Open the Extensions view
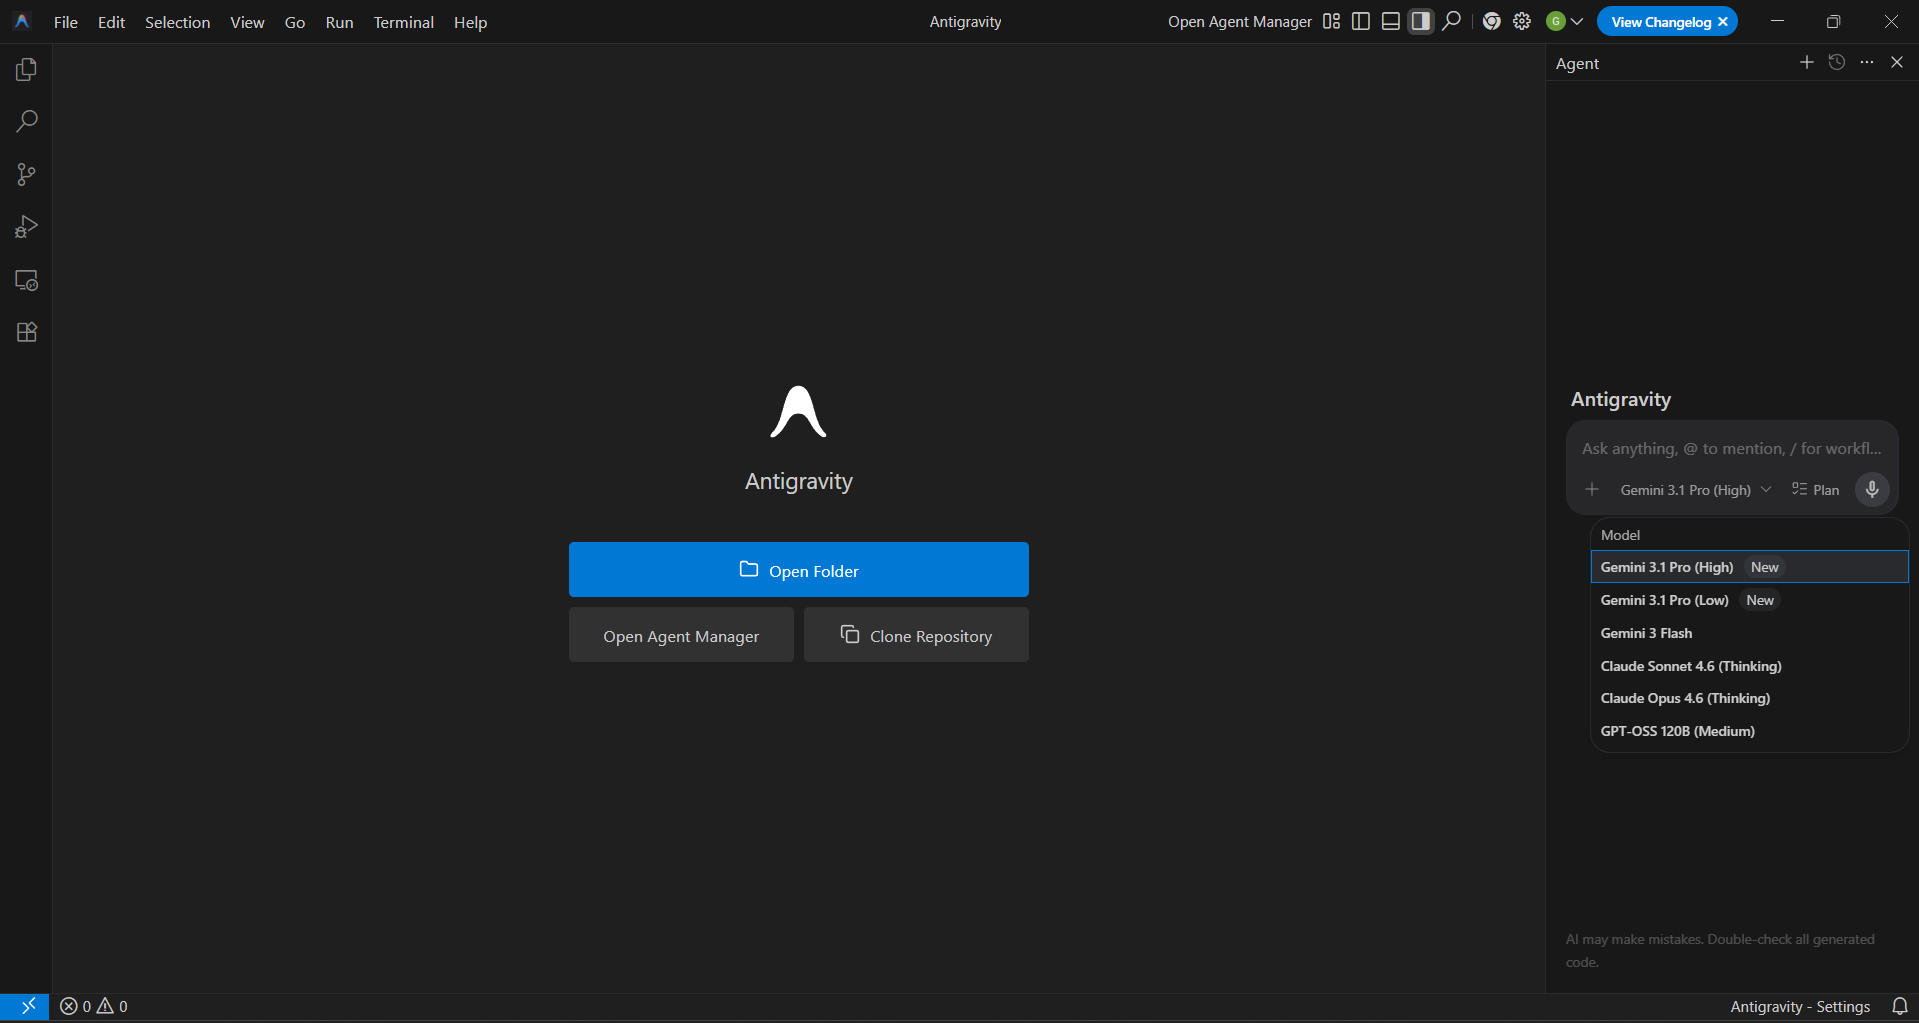 26,333
